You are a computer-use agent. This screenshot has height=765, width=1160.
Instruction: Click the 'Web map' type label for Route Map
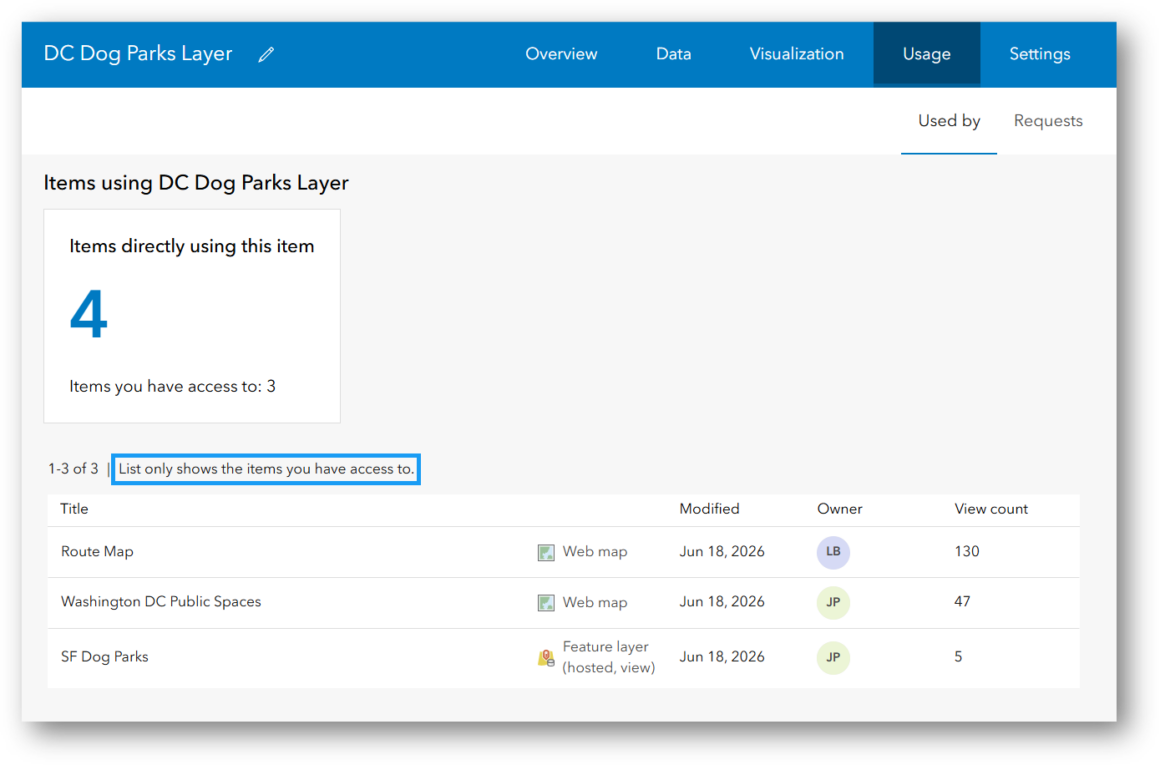click(x=595, y=552)
